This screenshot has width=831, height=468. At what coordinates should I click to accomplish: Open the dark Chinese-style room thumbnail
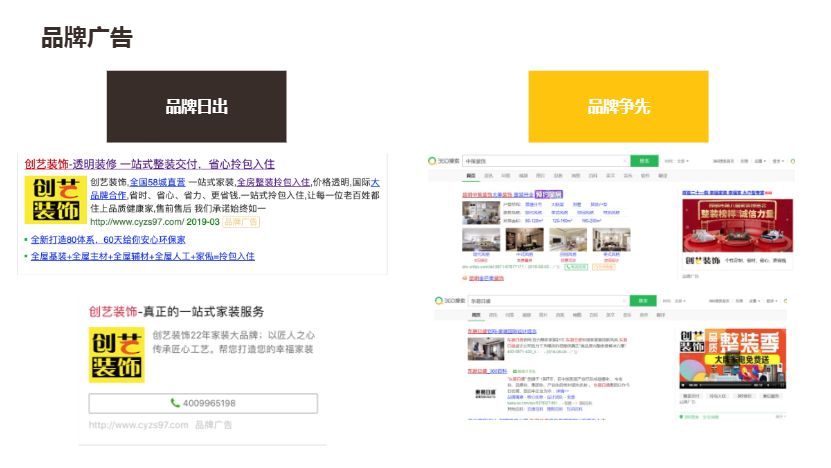click(x=524, y=240)
